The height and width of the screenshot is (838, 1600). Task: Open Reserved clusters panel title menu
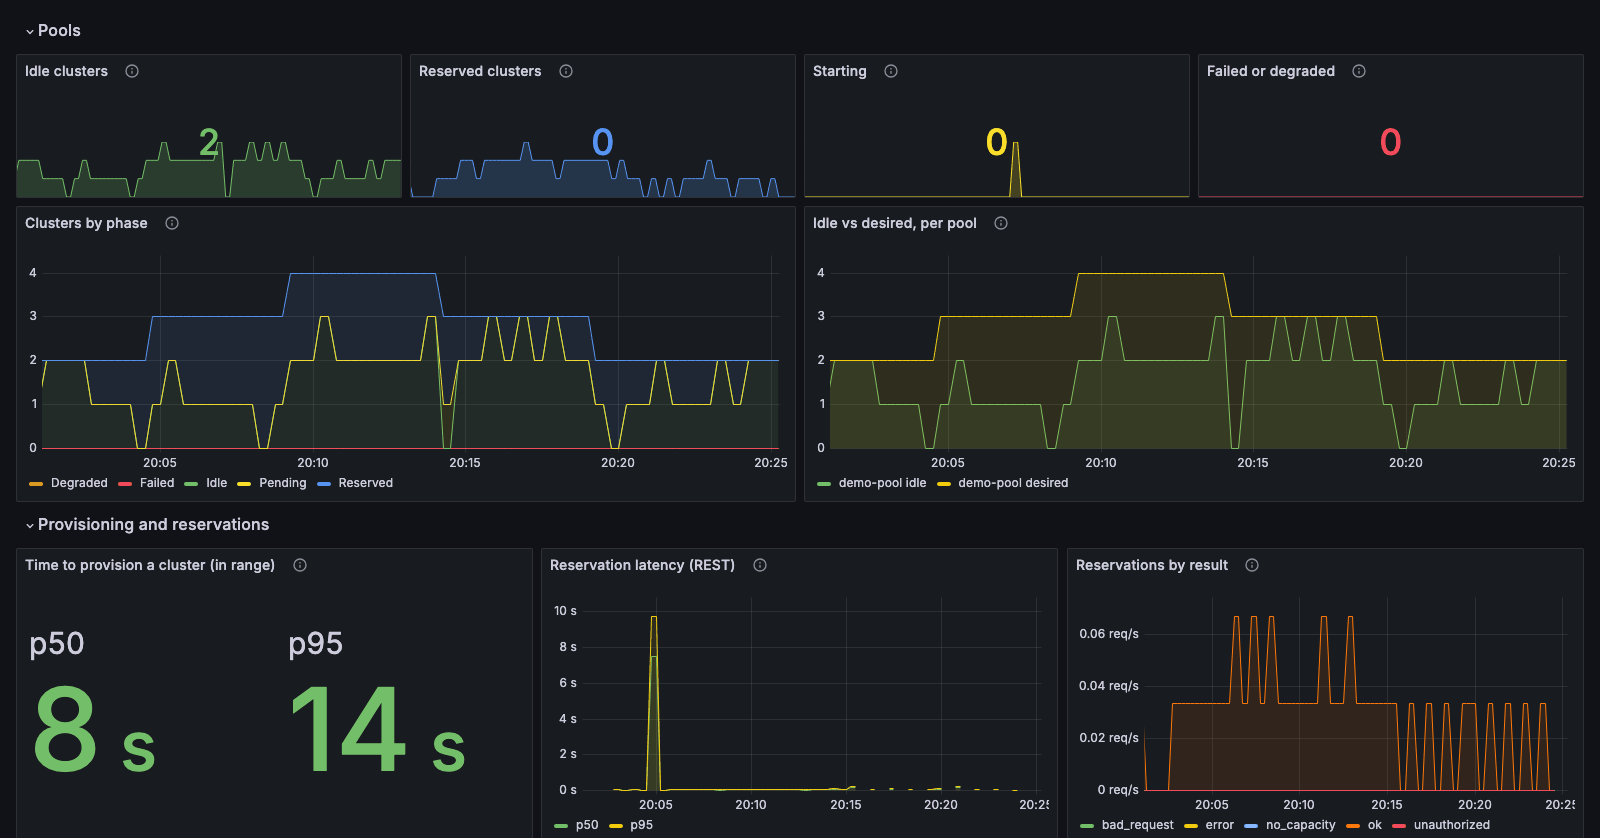pyautogui.click(x=480, y=71)
